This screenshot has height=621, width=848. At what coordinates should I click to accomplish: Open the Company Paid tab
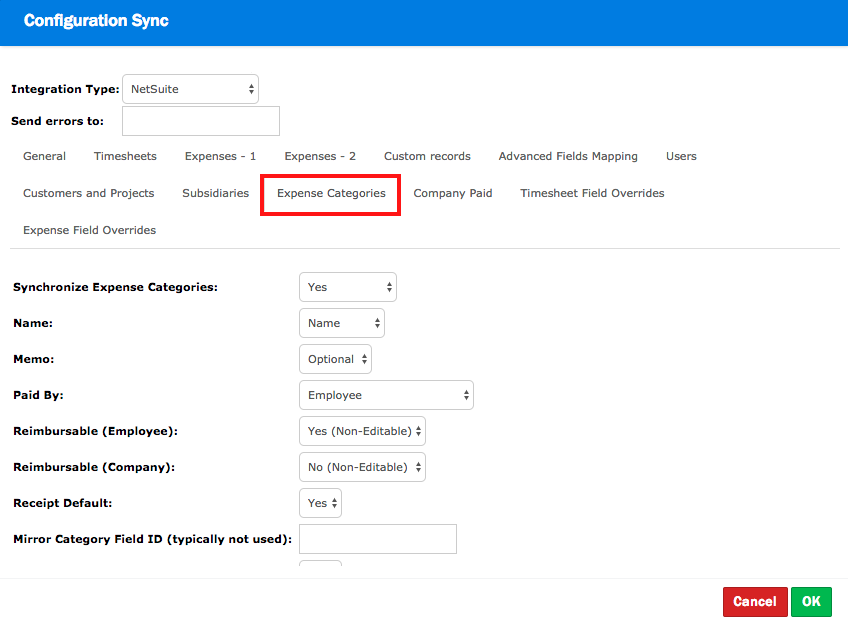[453, 193]
